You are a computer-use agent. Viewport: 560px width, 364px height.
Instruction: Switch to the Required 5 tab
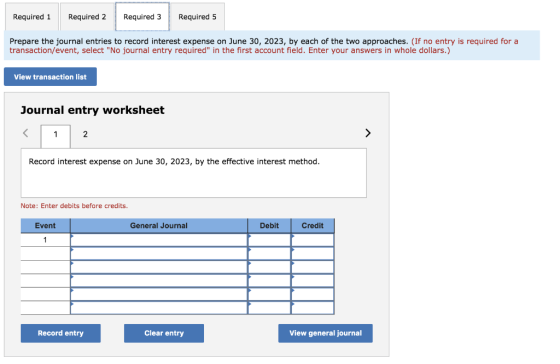pyautogui.click(x=198, y=17)
